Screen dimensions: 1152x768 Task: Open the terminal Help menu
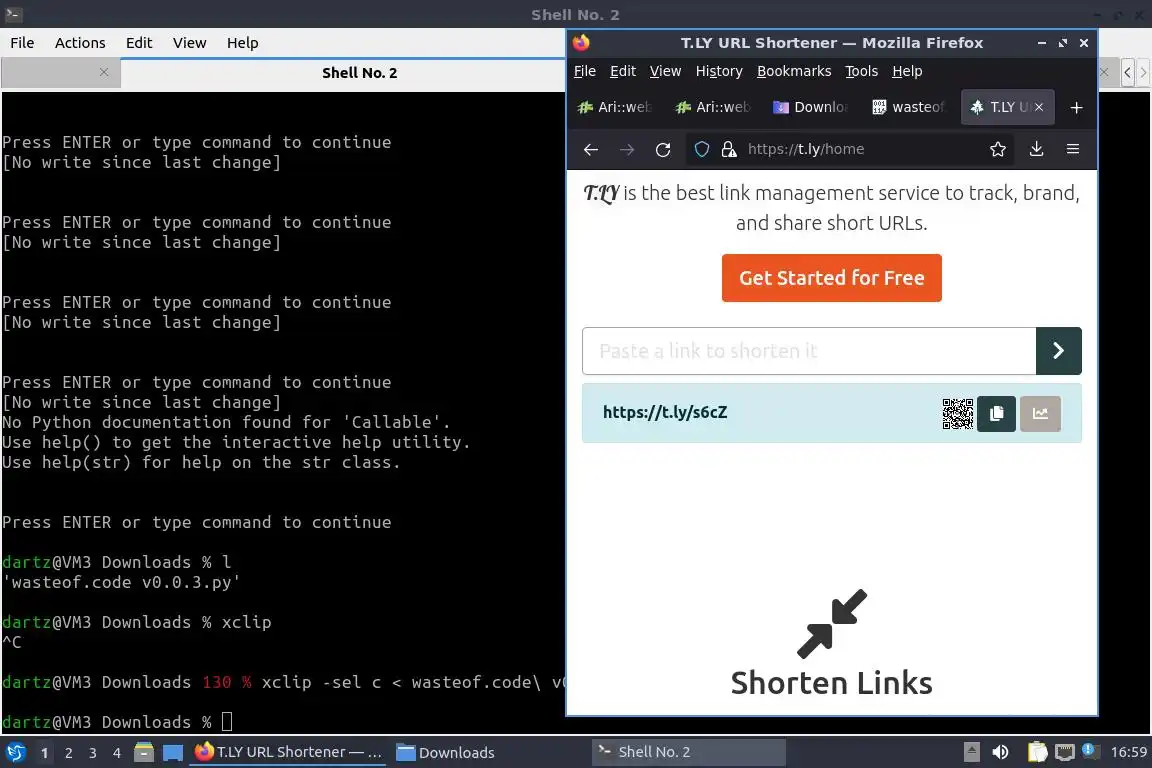[242, 43]
